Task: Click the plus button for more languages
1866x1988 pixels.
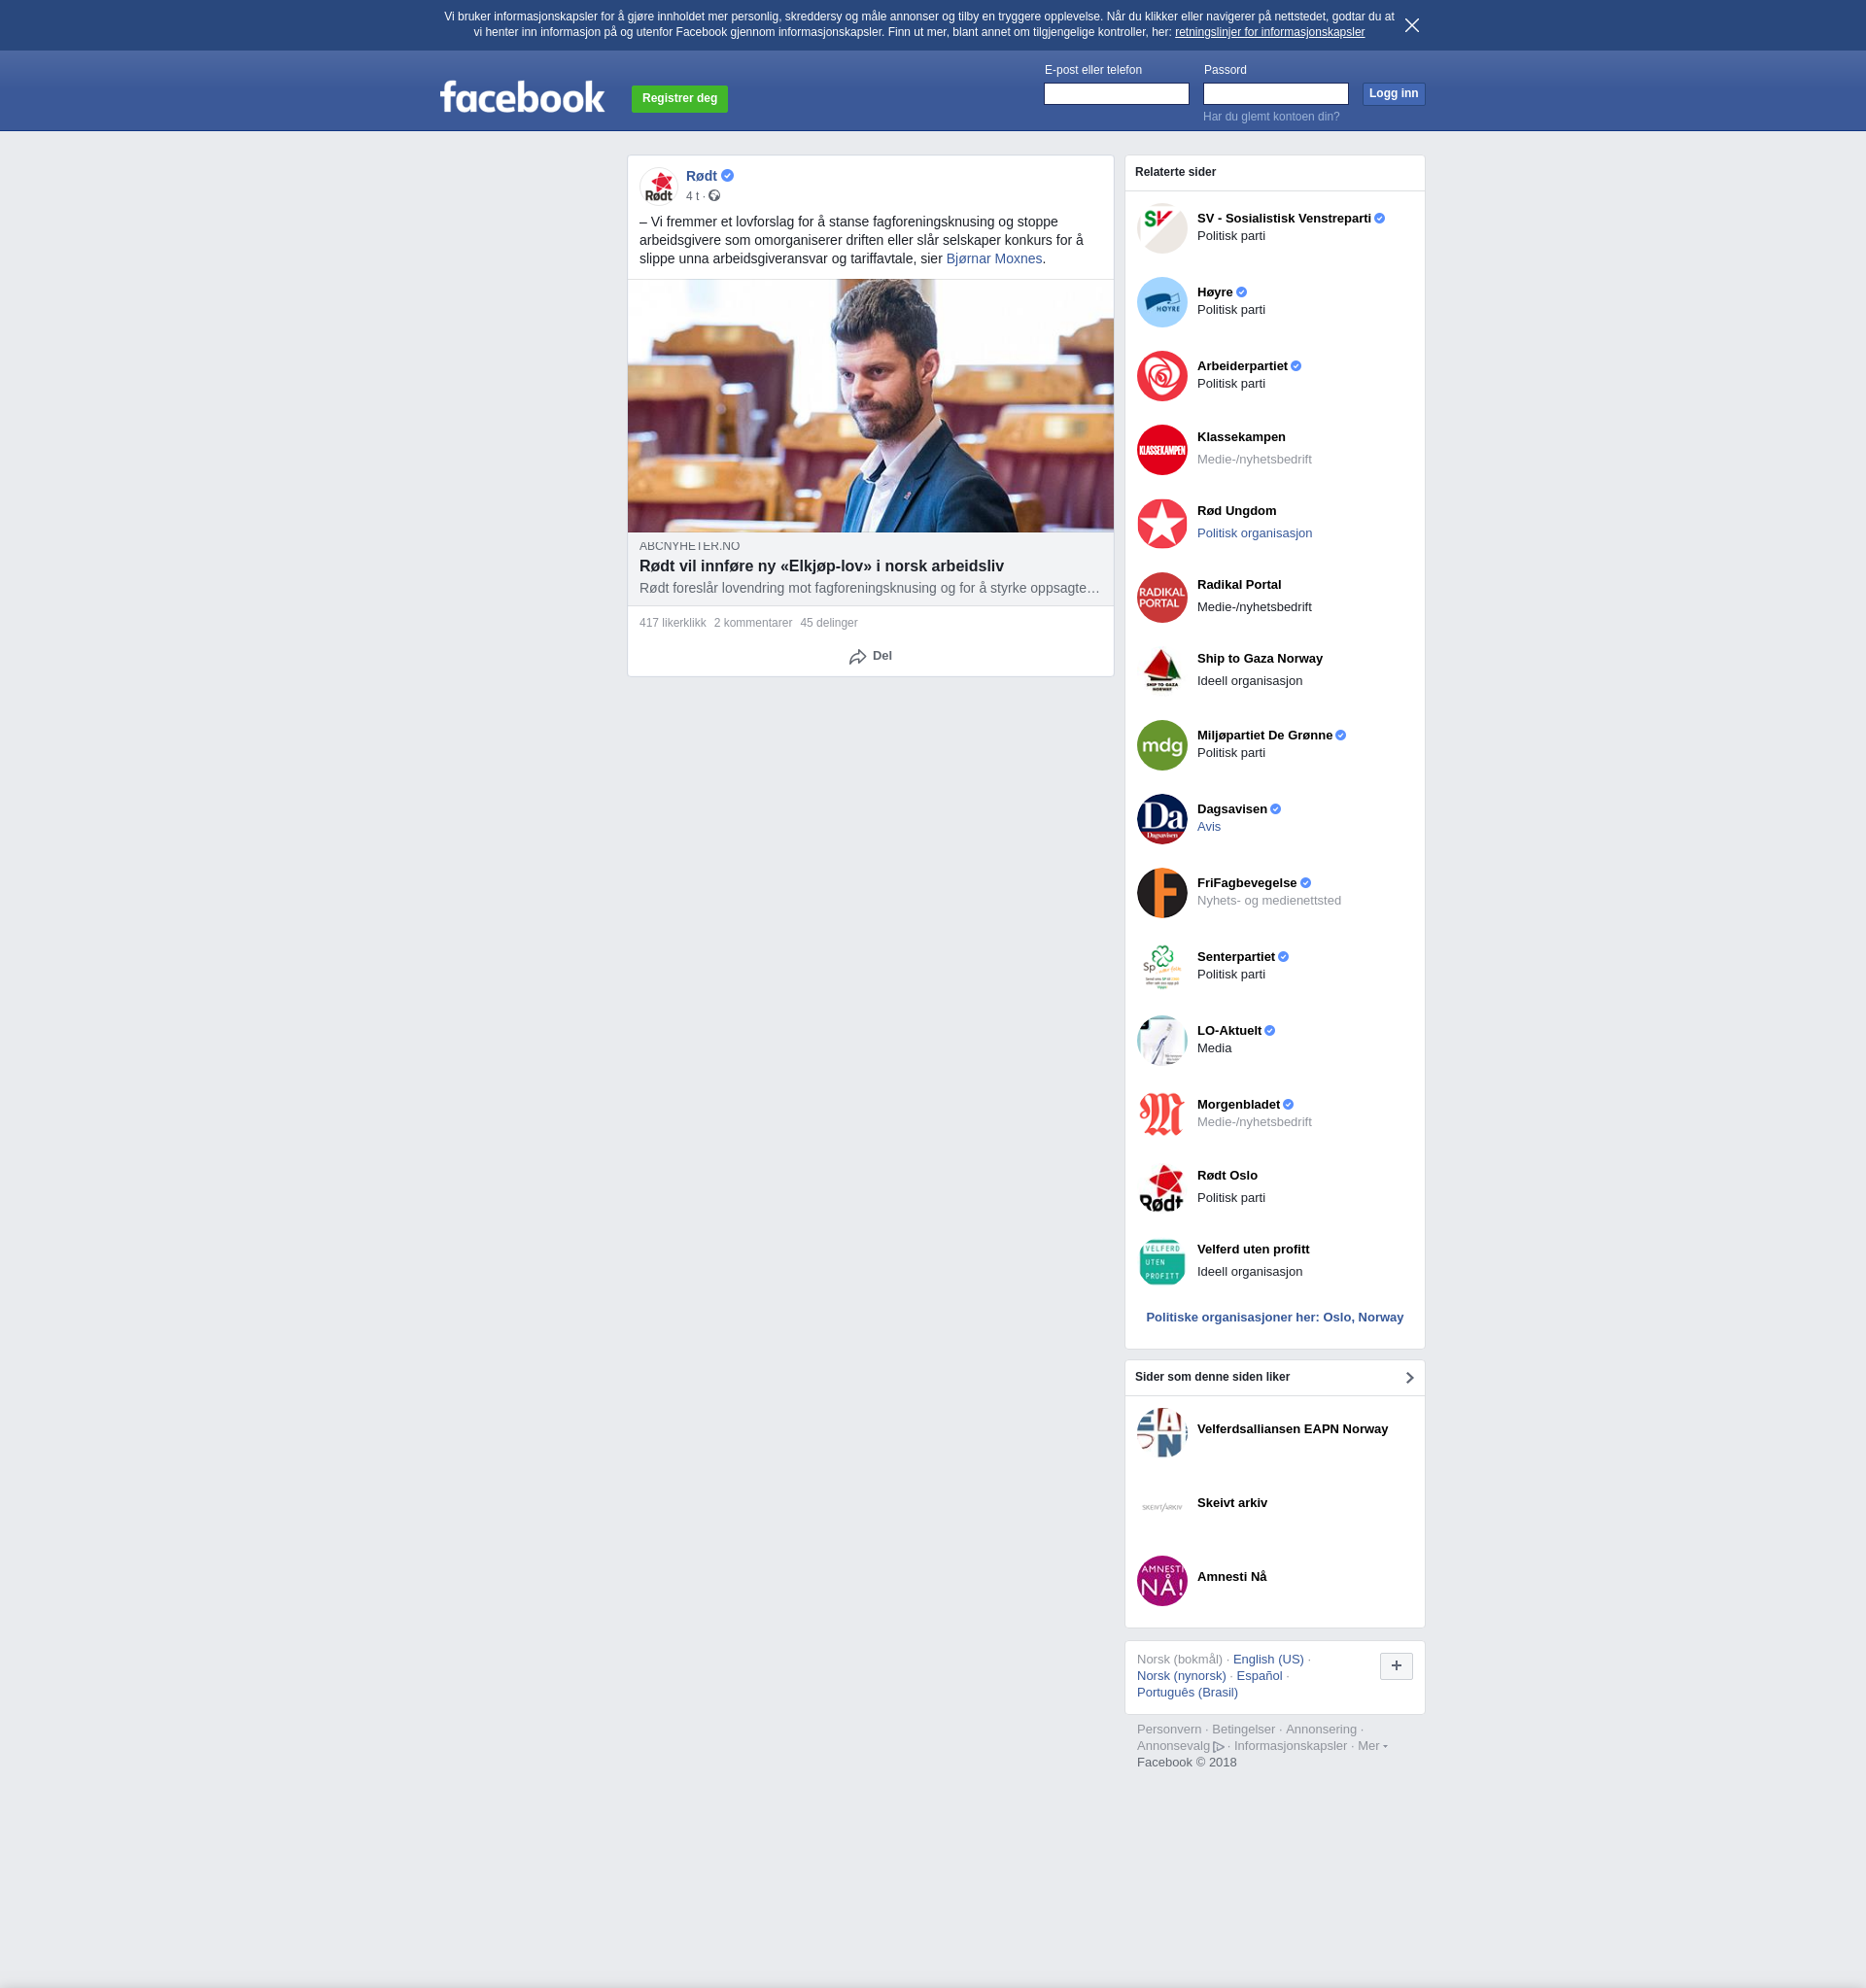Action: click(x=1396, y=1666)
